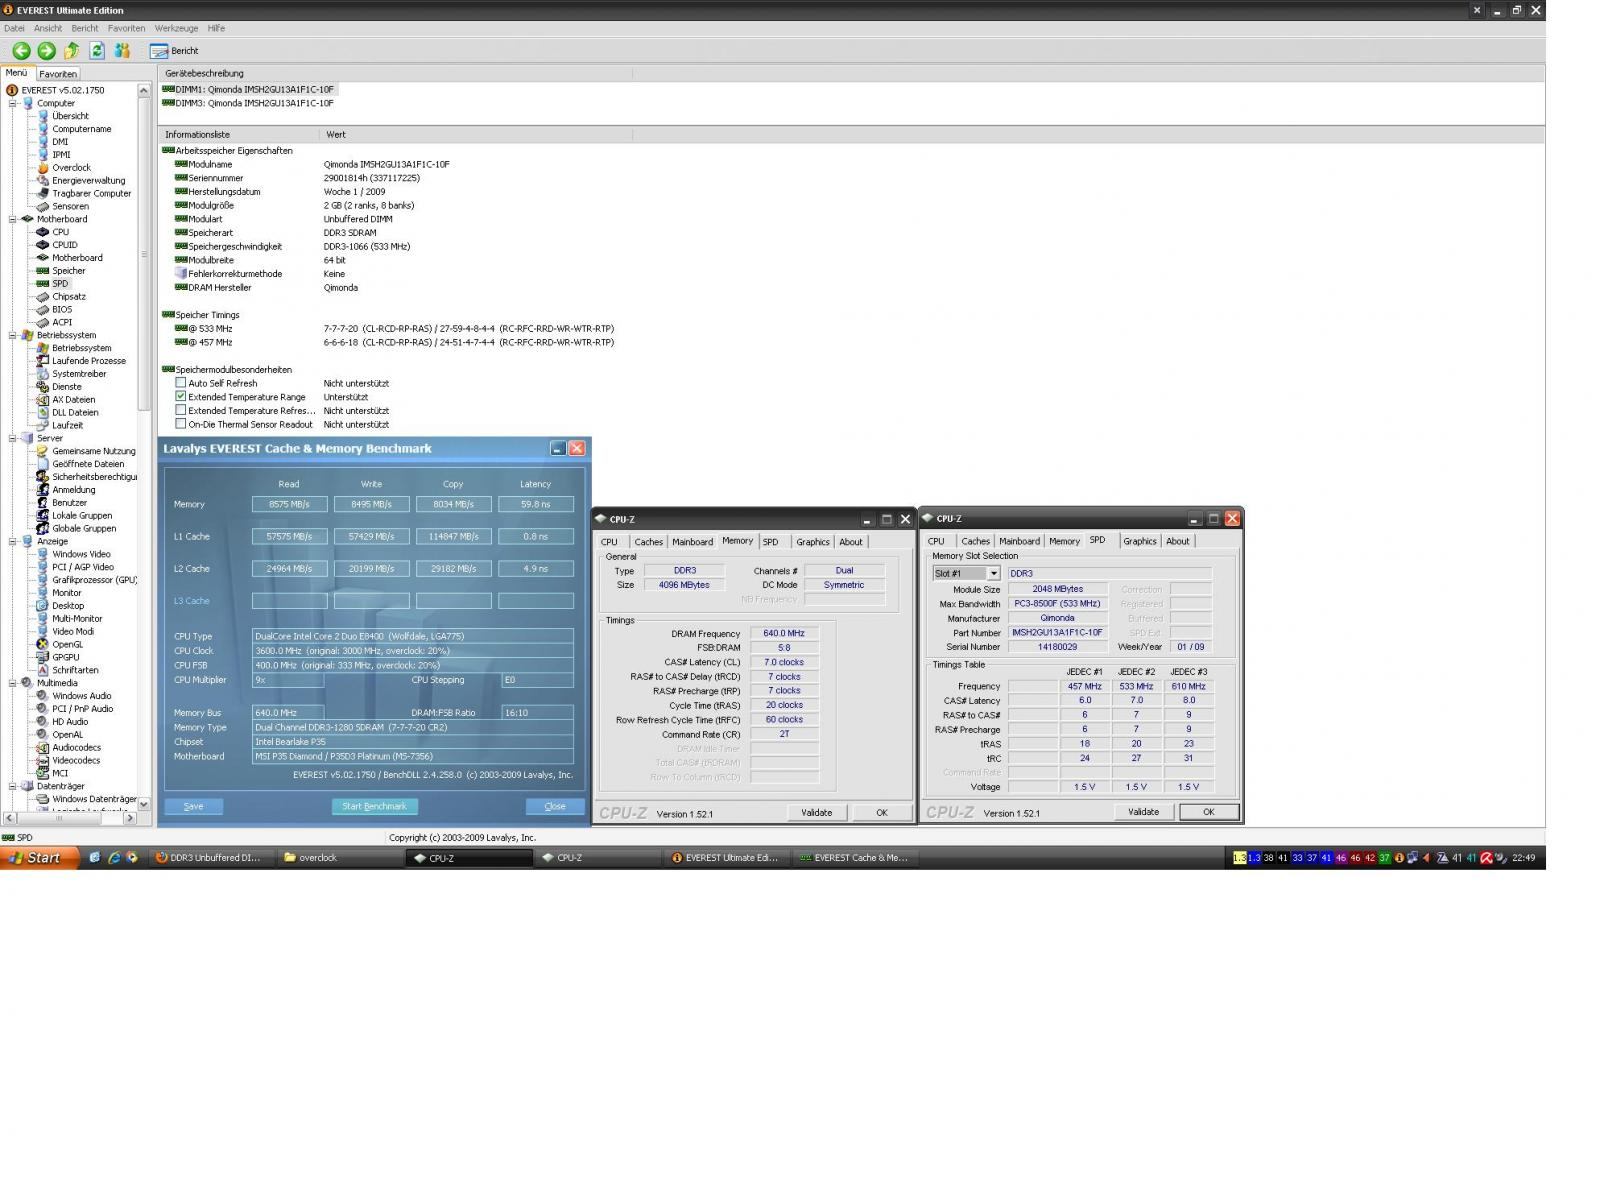Collapse the Computer tree node

tap(13, 103)
